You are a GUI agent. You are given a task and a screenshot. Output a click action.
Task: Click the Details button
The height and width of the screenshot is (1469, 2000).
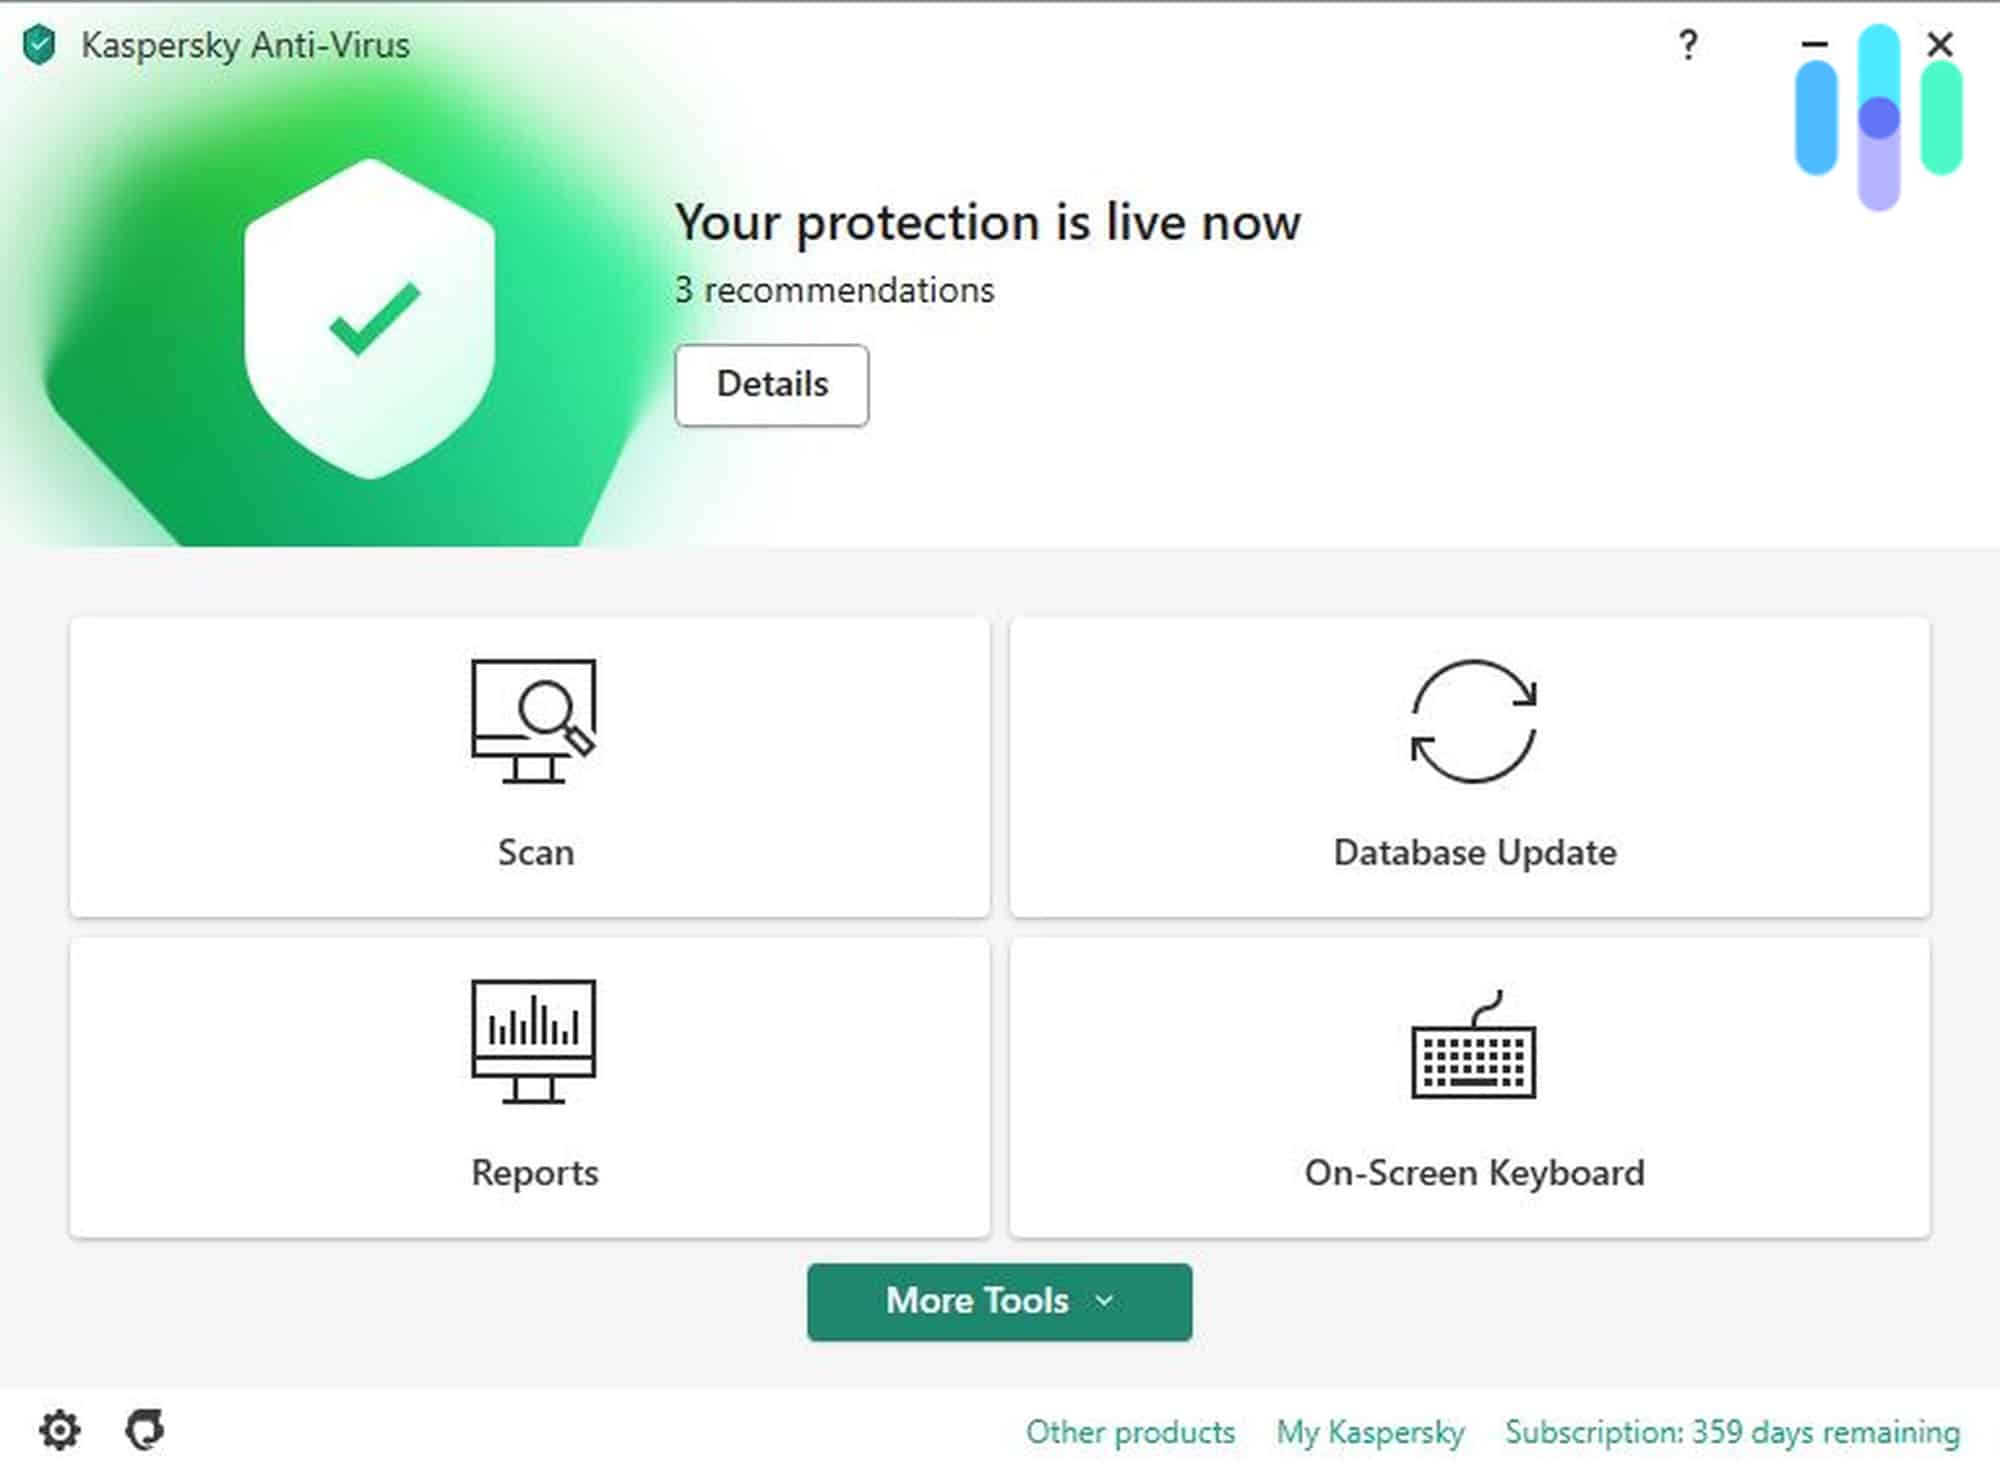point(772,385)
